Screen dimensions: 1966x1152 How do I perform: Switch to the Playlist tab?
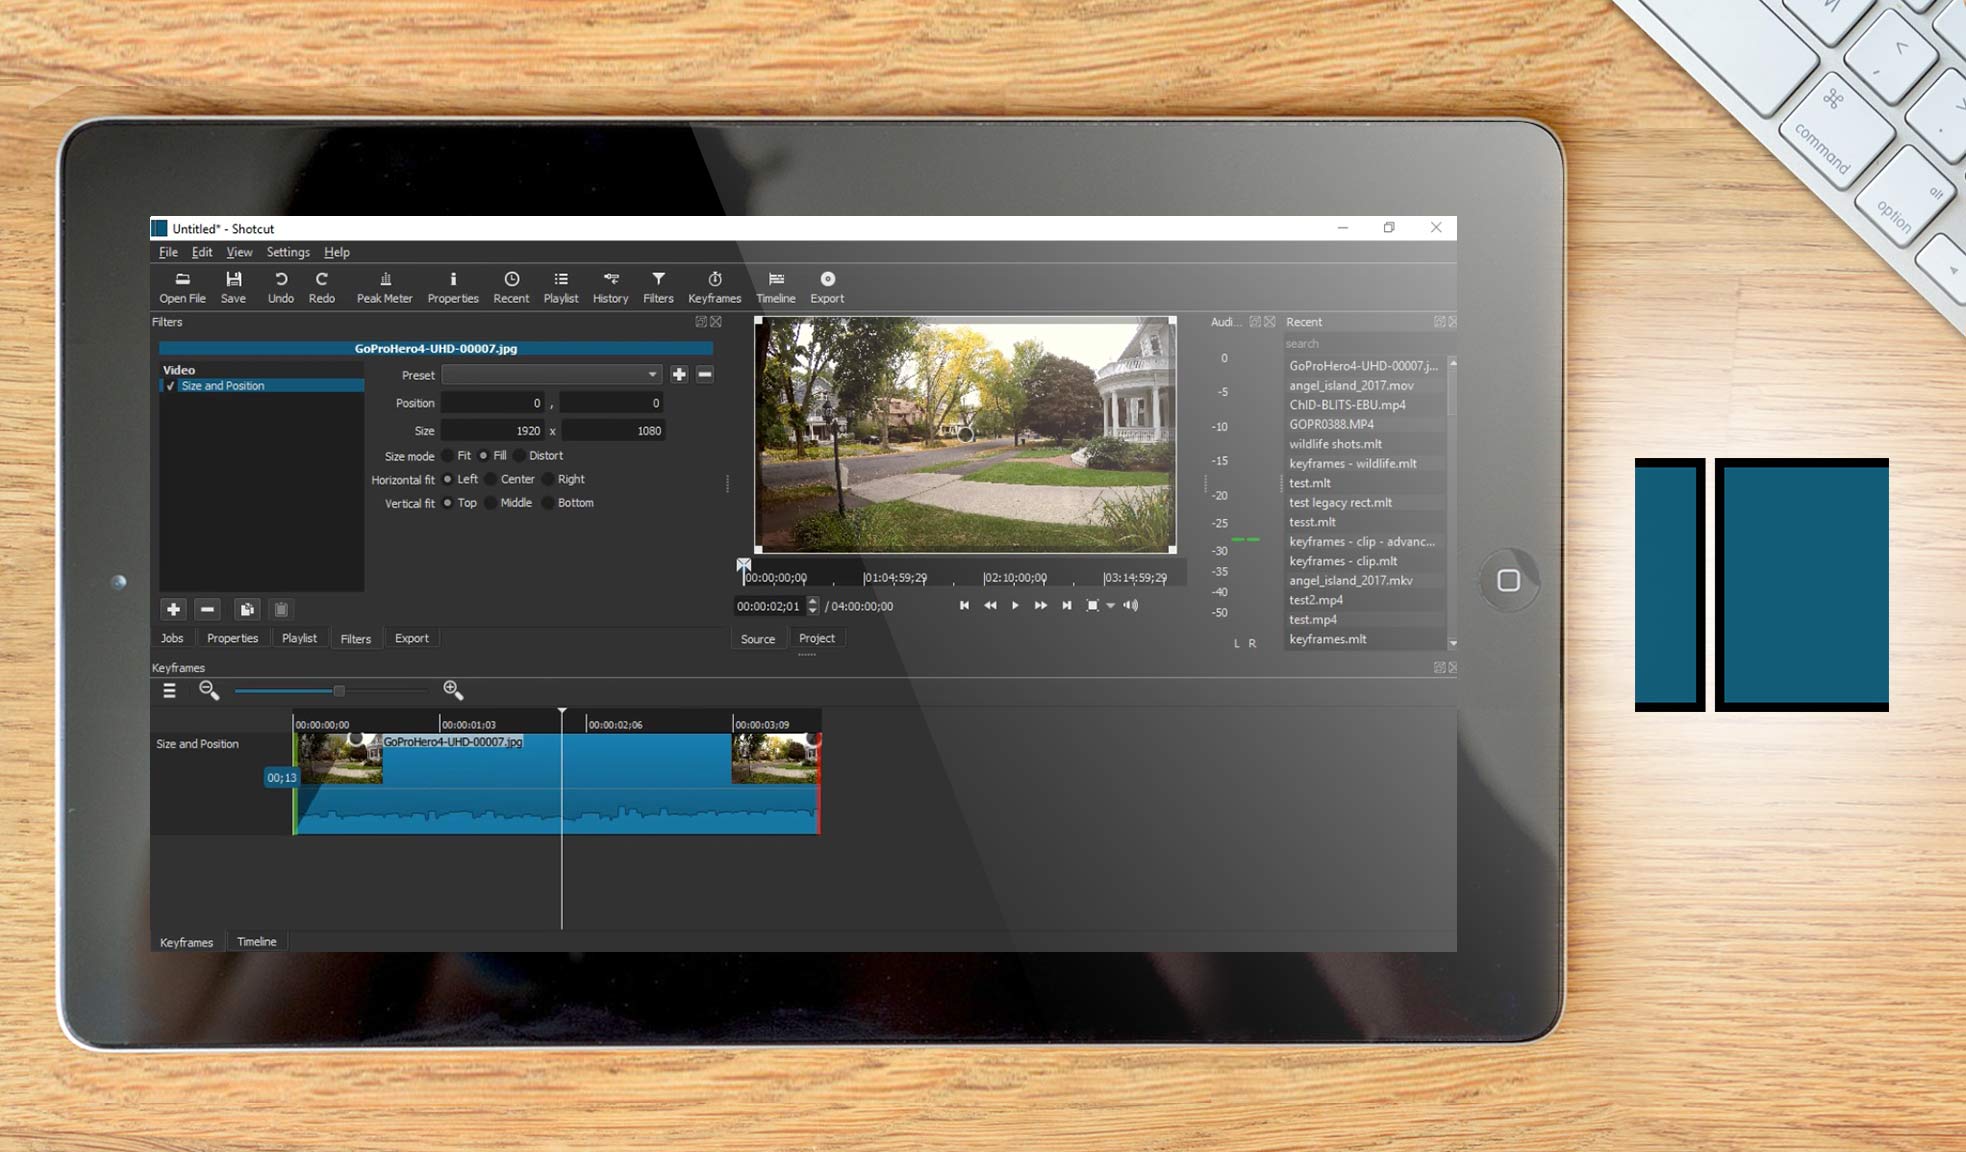point(299,638)
